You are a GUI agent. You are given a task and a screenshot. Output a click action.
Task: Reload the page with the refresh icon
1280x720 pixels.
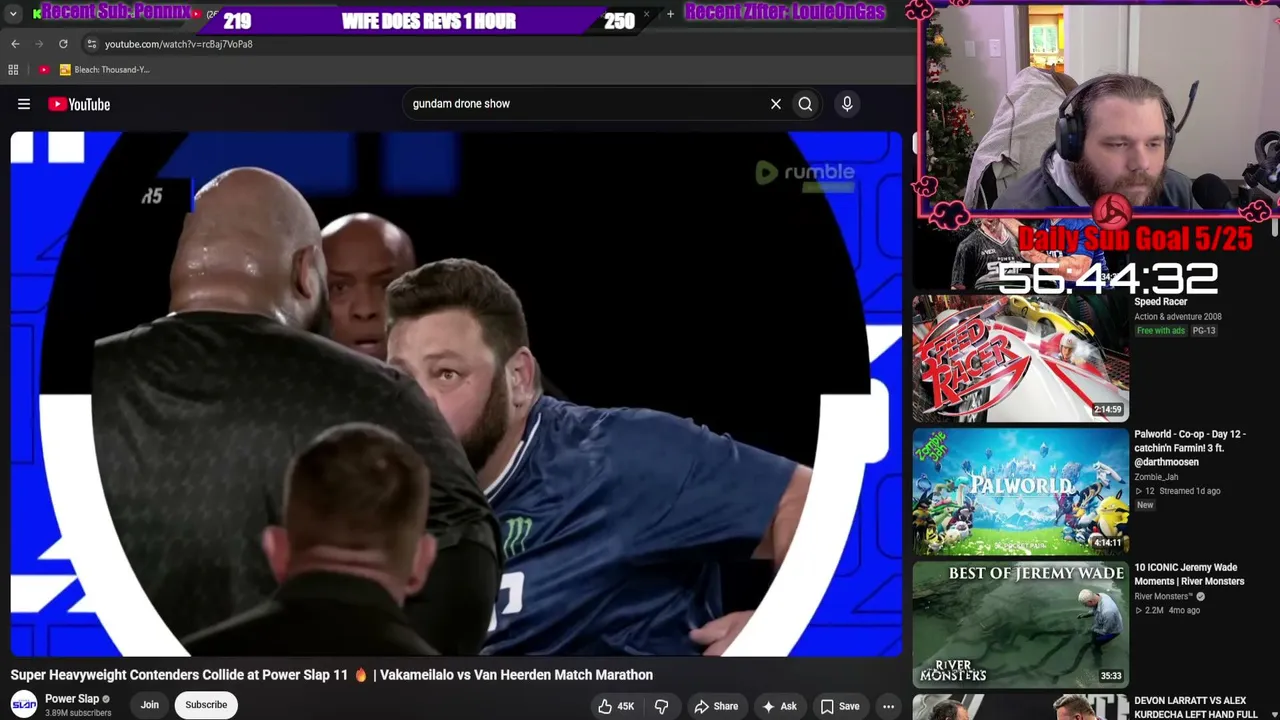point(63,44)
